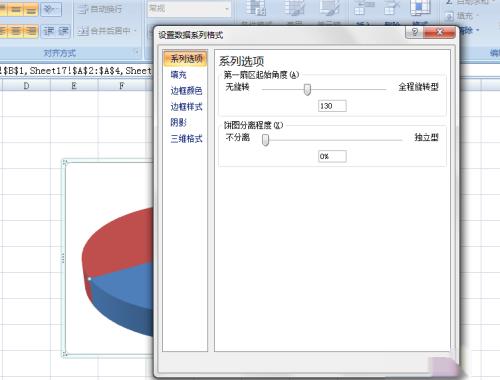The width and height of the screenshot is (500, 380).
Task: Click the cell styles icon
Action: (329, 8)
